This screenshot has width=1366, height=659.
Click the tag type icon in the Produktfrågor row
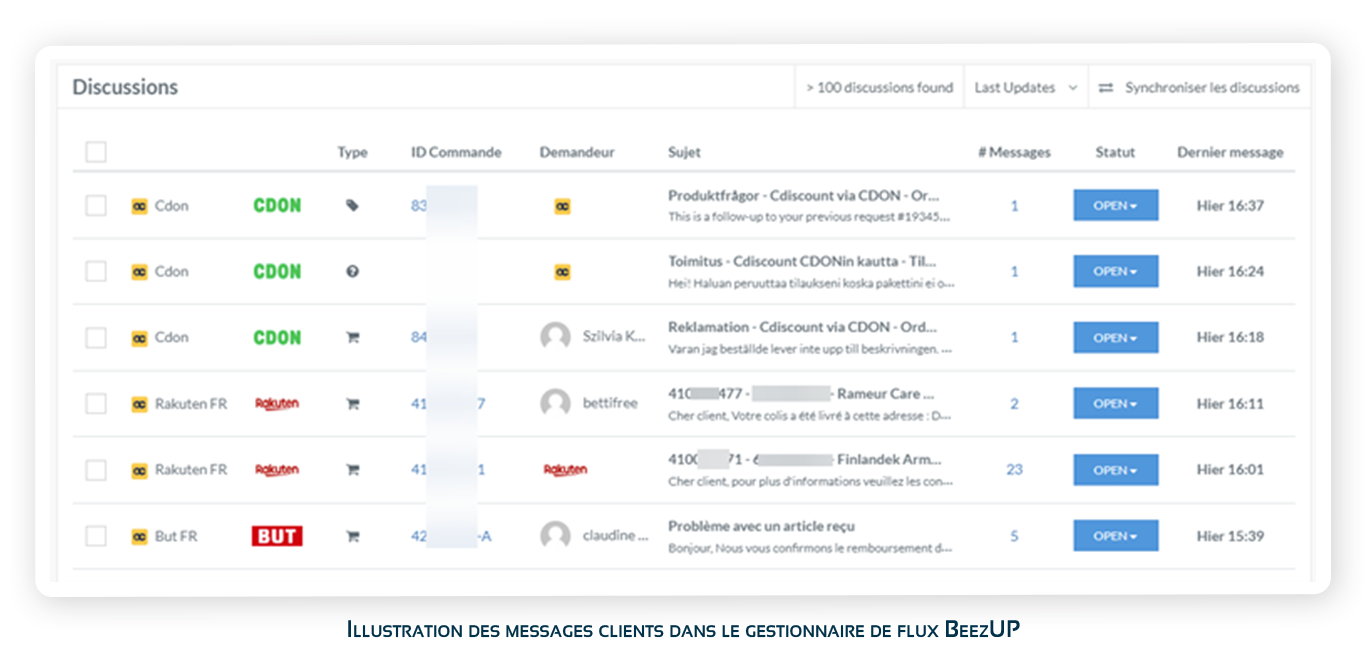point(352,205)
